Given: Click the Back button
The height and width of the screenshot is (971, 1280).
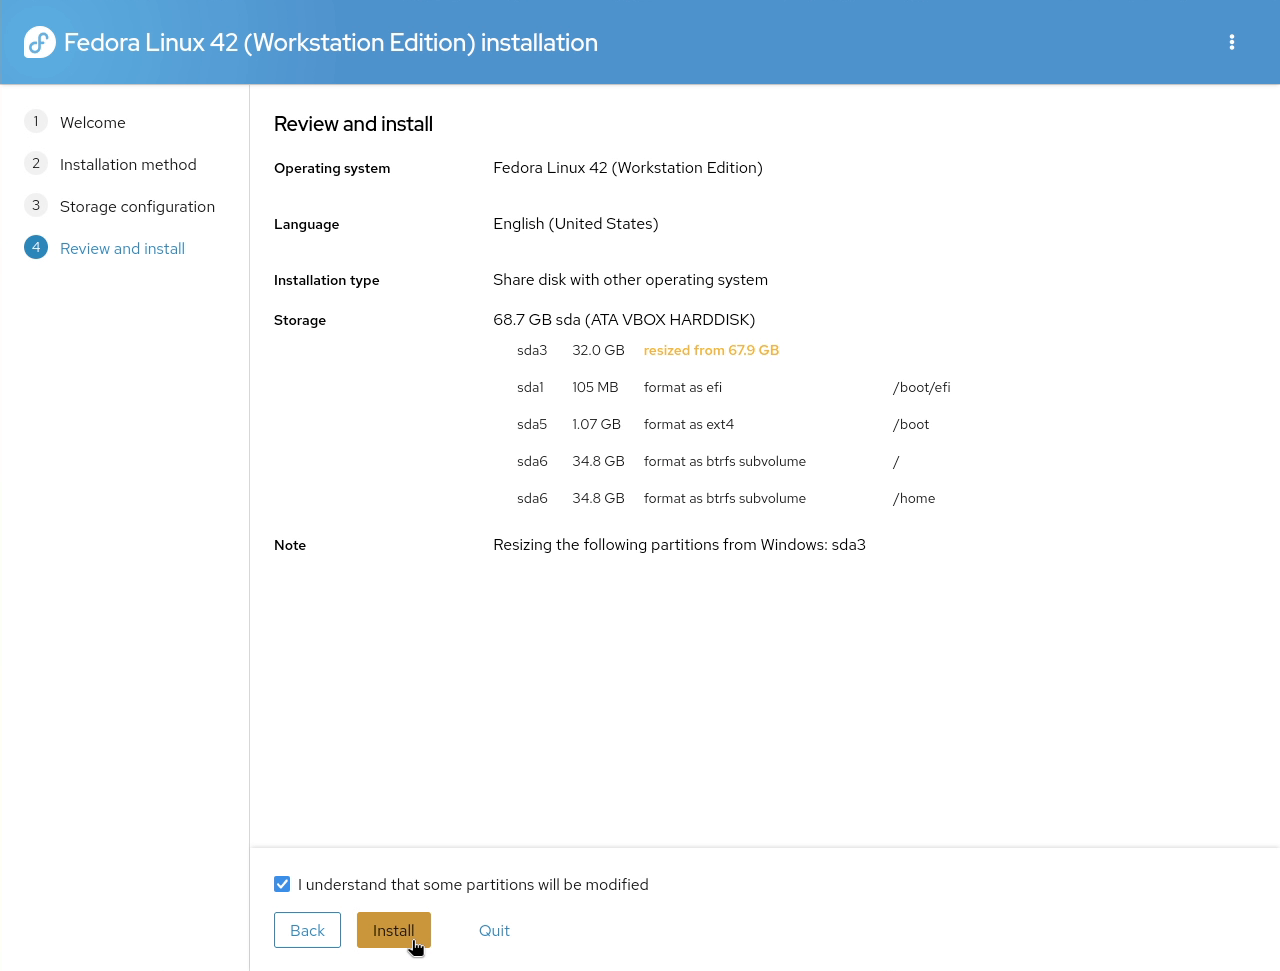Looking at the screenshot, I should 307,930.
